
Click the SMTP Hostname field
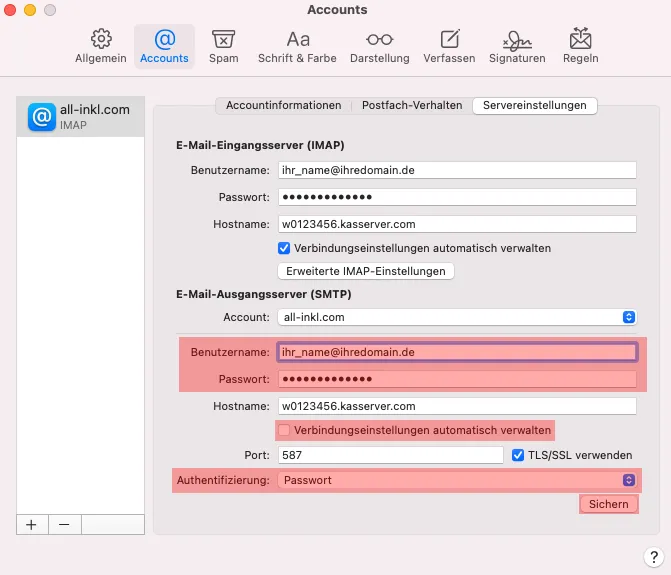[x=457, y=406]
